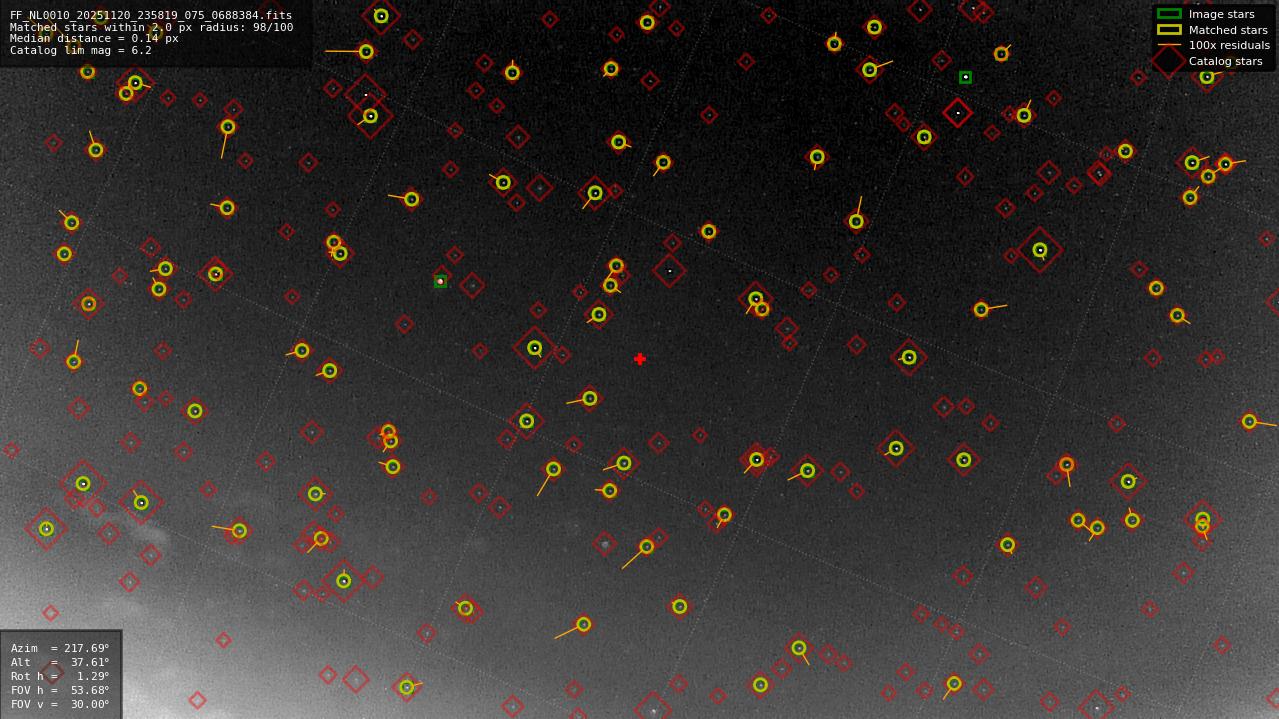Click the green square marker enclosing a white star
The image size is (1279, 719).
pos(965,77)
